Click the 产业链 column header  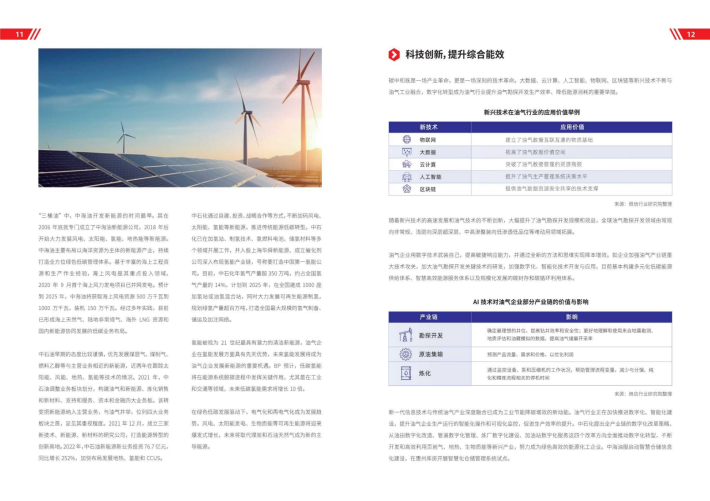point(427,316)
